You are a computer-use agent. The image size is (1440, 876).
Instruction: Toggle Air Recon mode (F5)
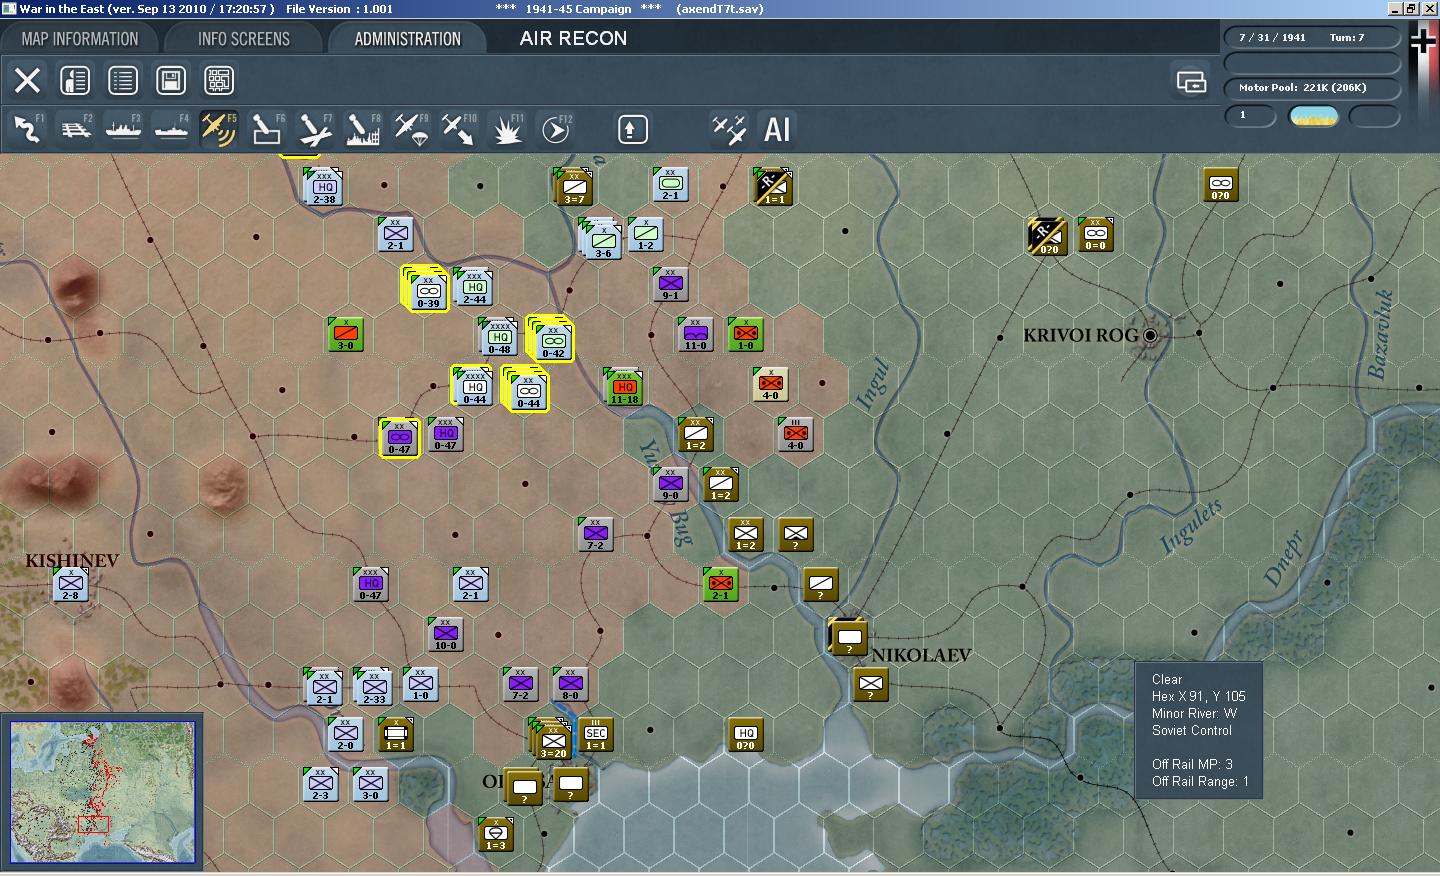point(219,129)
